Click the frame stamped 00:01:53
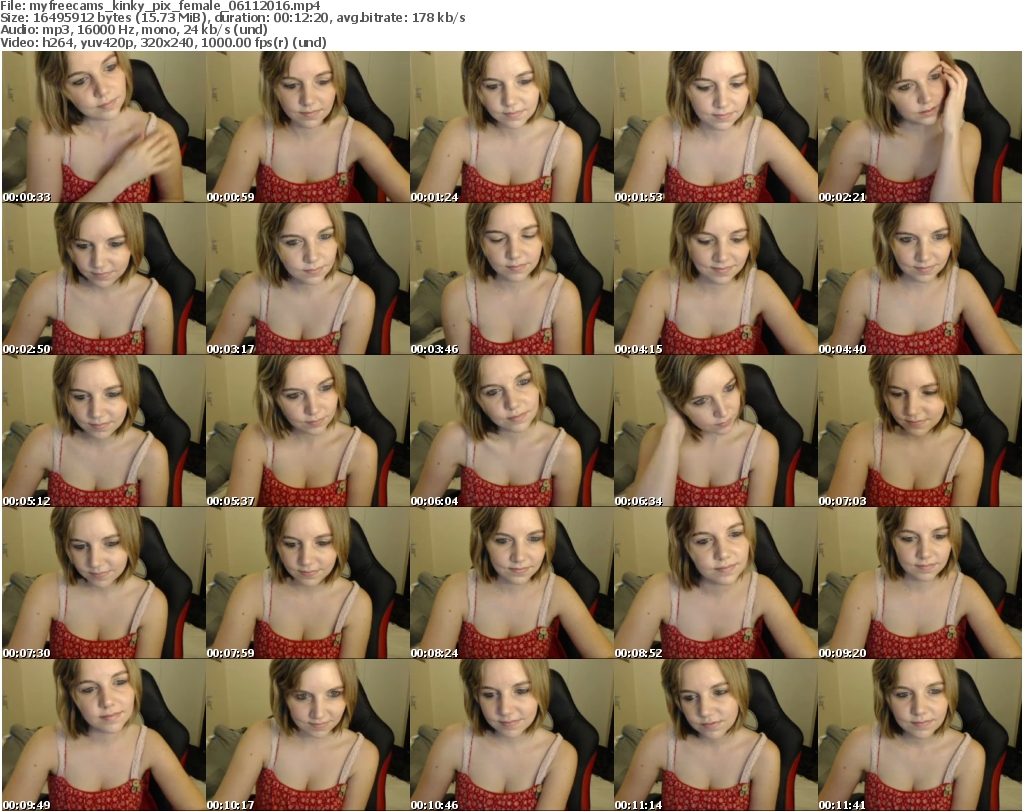 [x=715, y=127]
